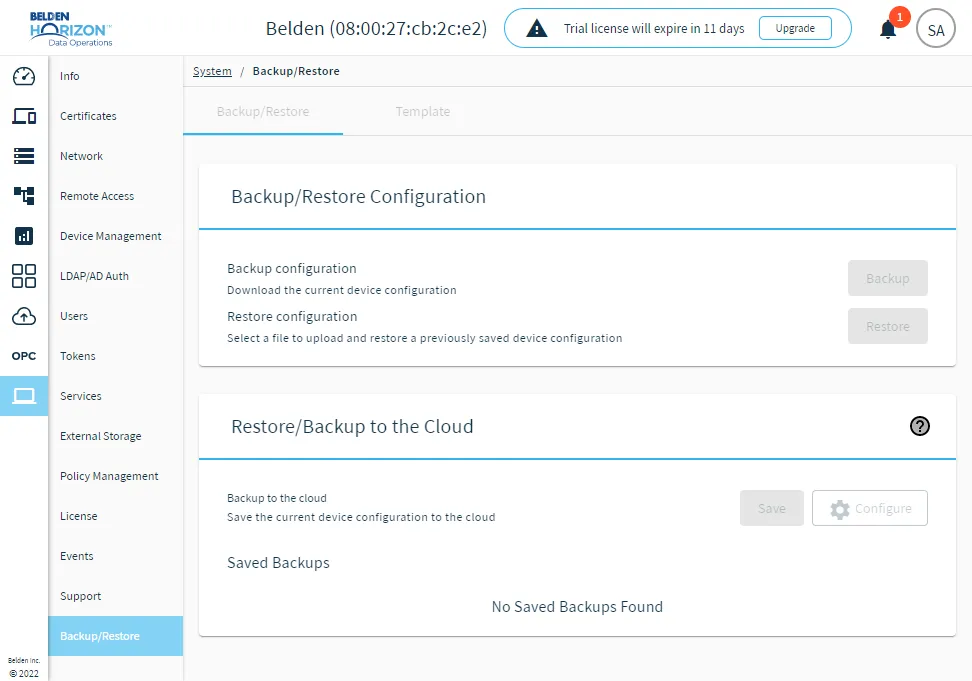972x681 pixels.
Task: Open Services menu item
Action: point(115,396)
